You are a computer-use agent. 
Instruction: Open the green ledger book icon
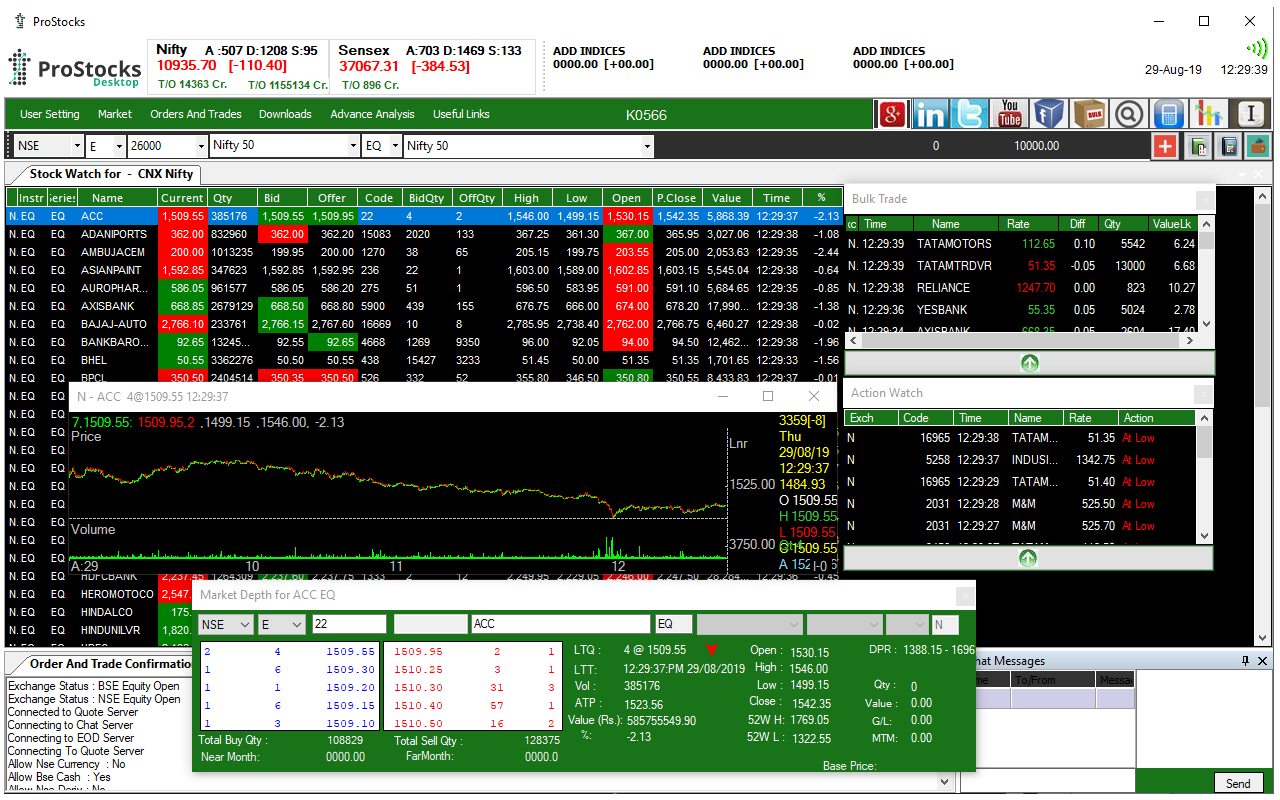click(1197, 146)
